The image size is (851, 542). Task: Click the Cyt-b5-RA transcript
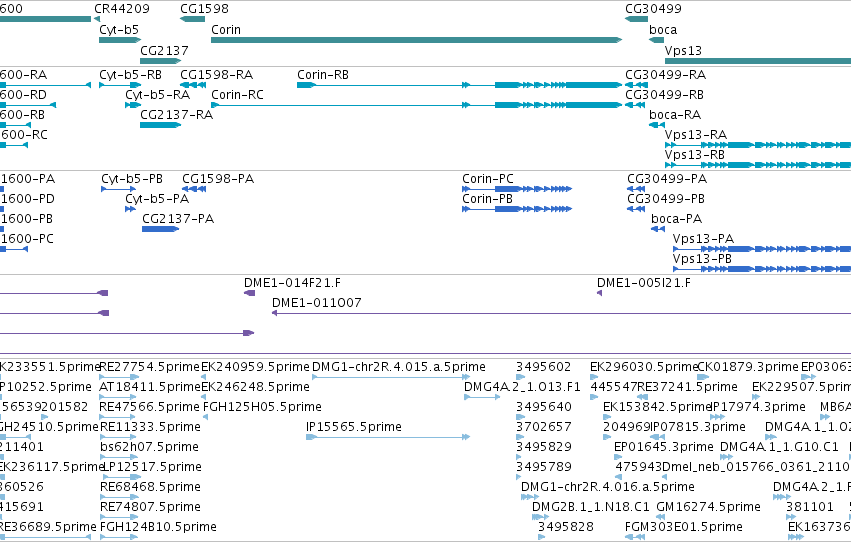pyautogui.click(x=133, y=105)
